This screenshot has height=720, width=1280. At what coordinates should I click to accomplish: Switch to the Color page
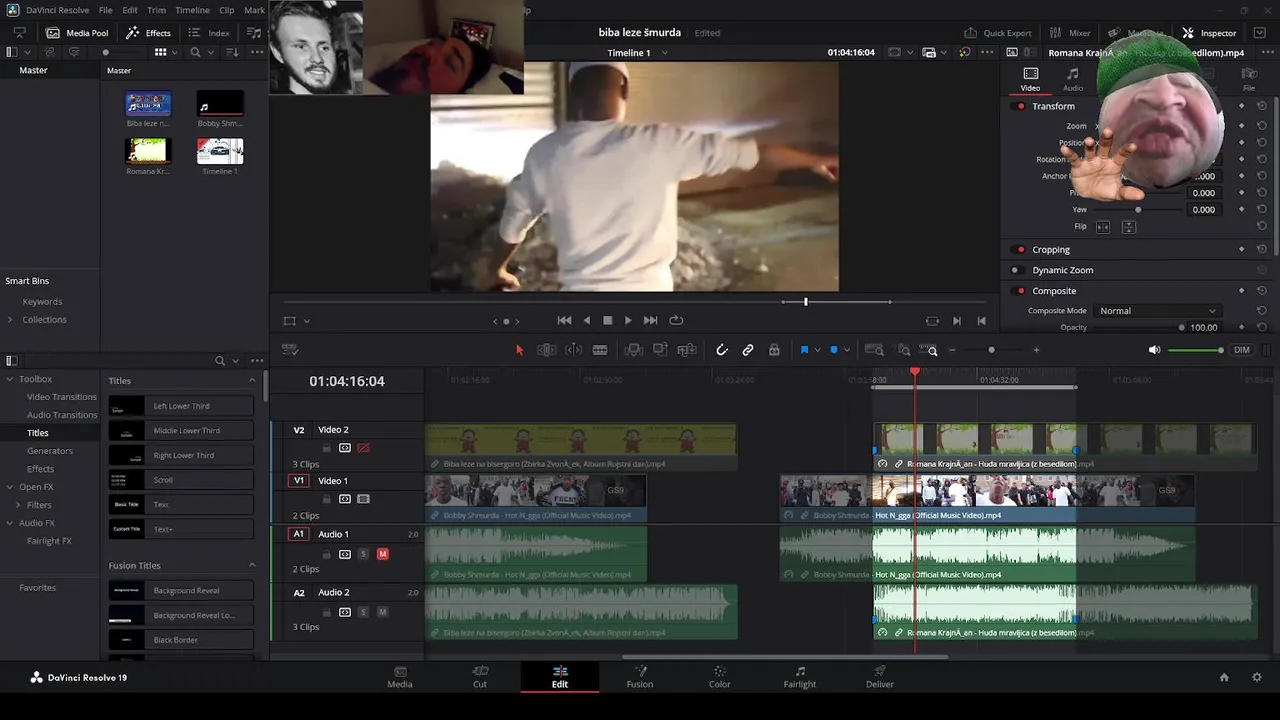tap(720, 677)
